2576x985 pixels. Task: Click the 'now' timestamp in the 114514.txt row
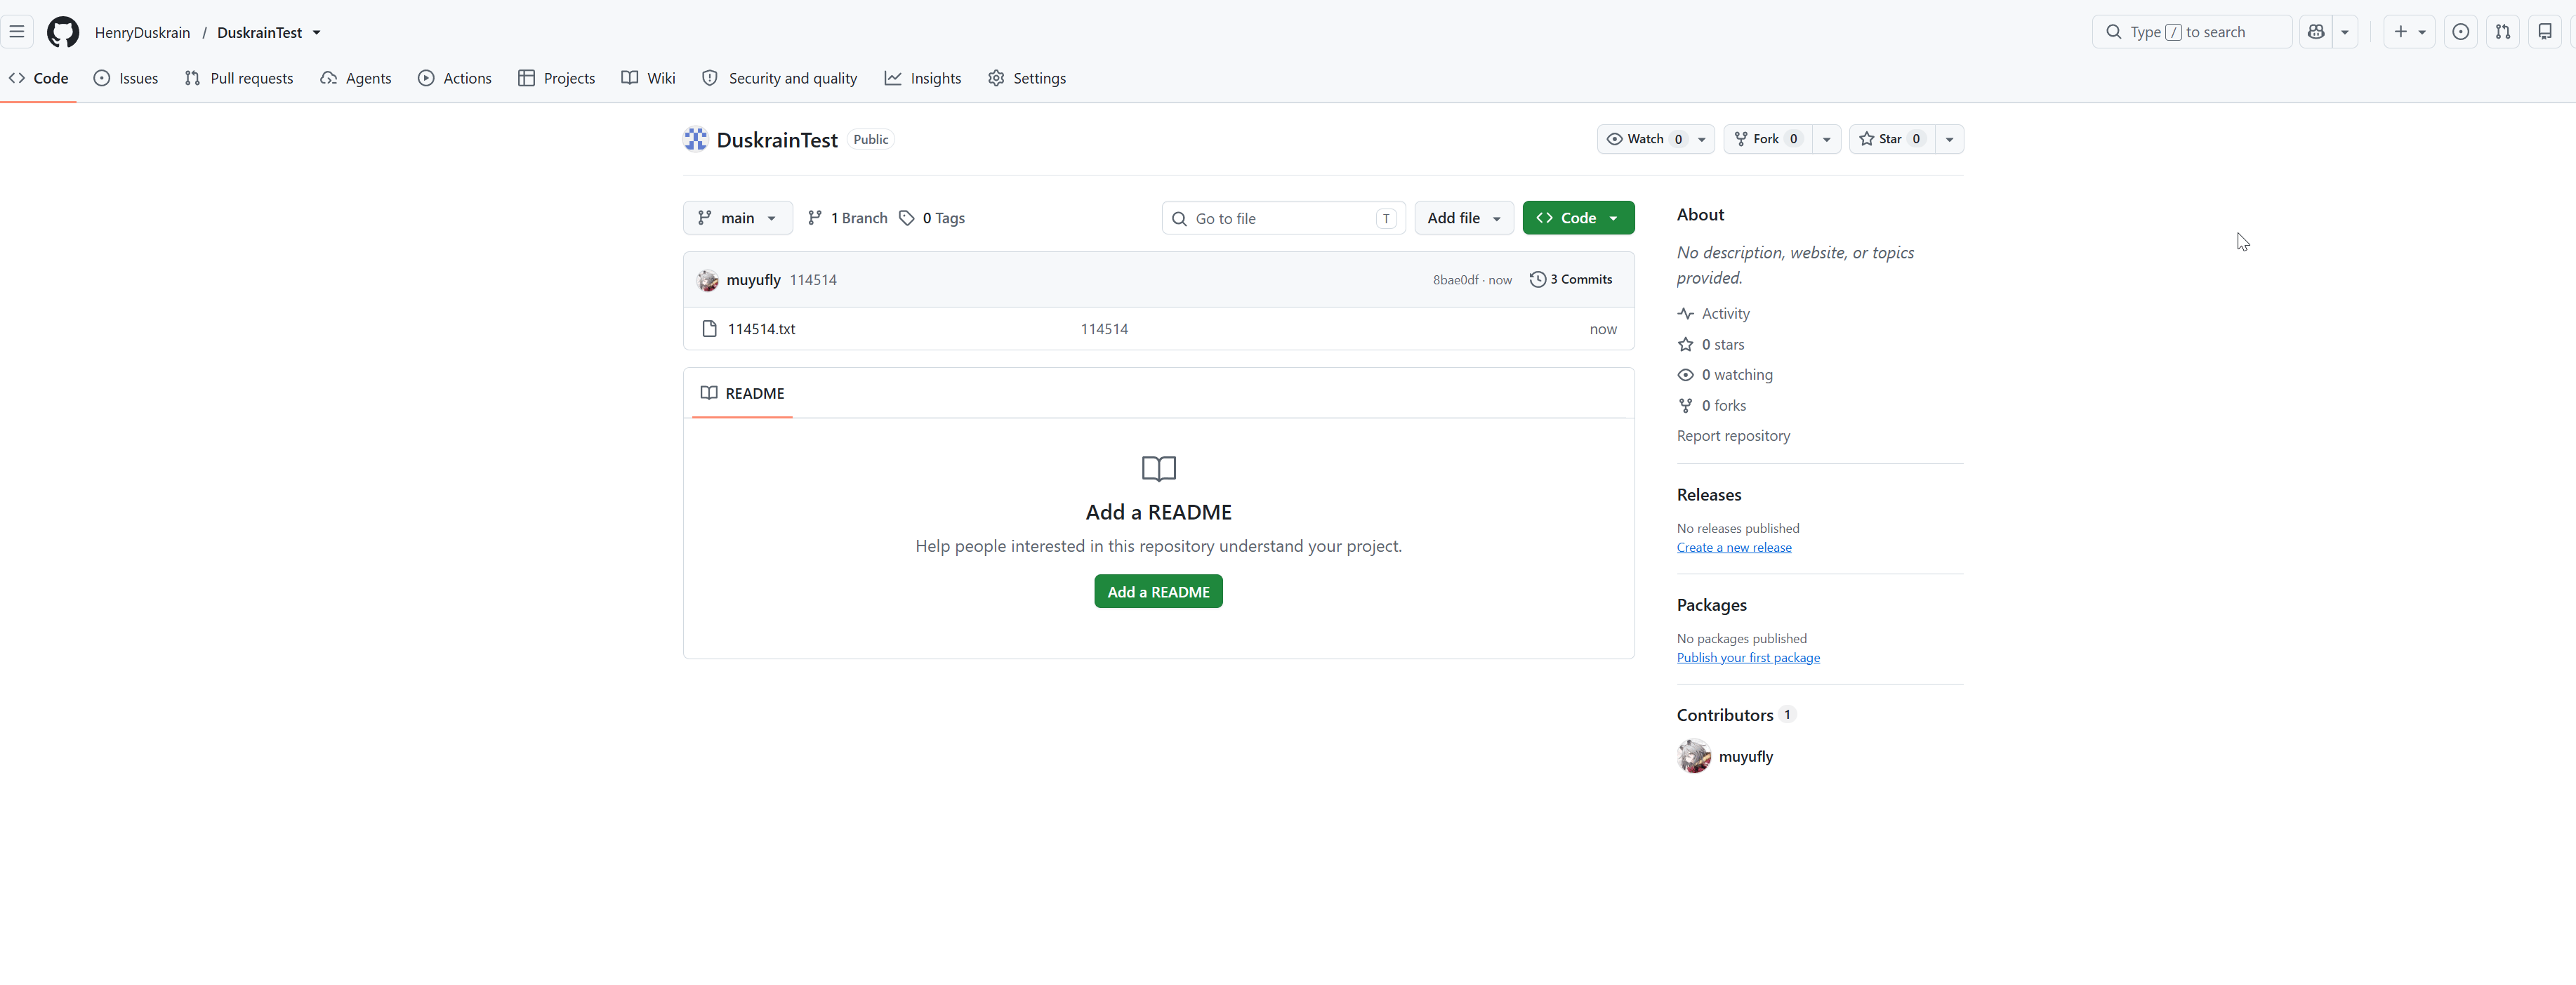(x=1603, y=330)
